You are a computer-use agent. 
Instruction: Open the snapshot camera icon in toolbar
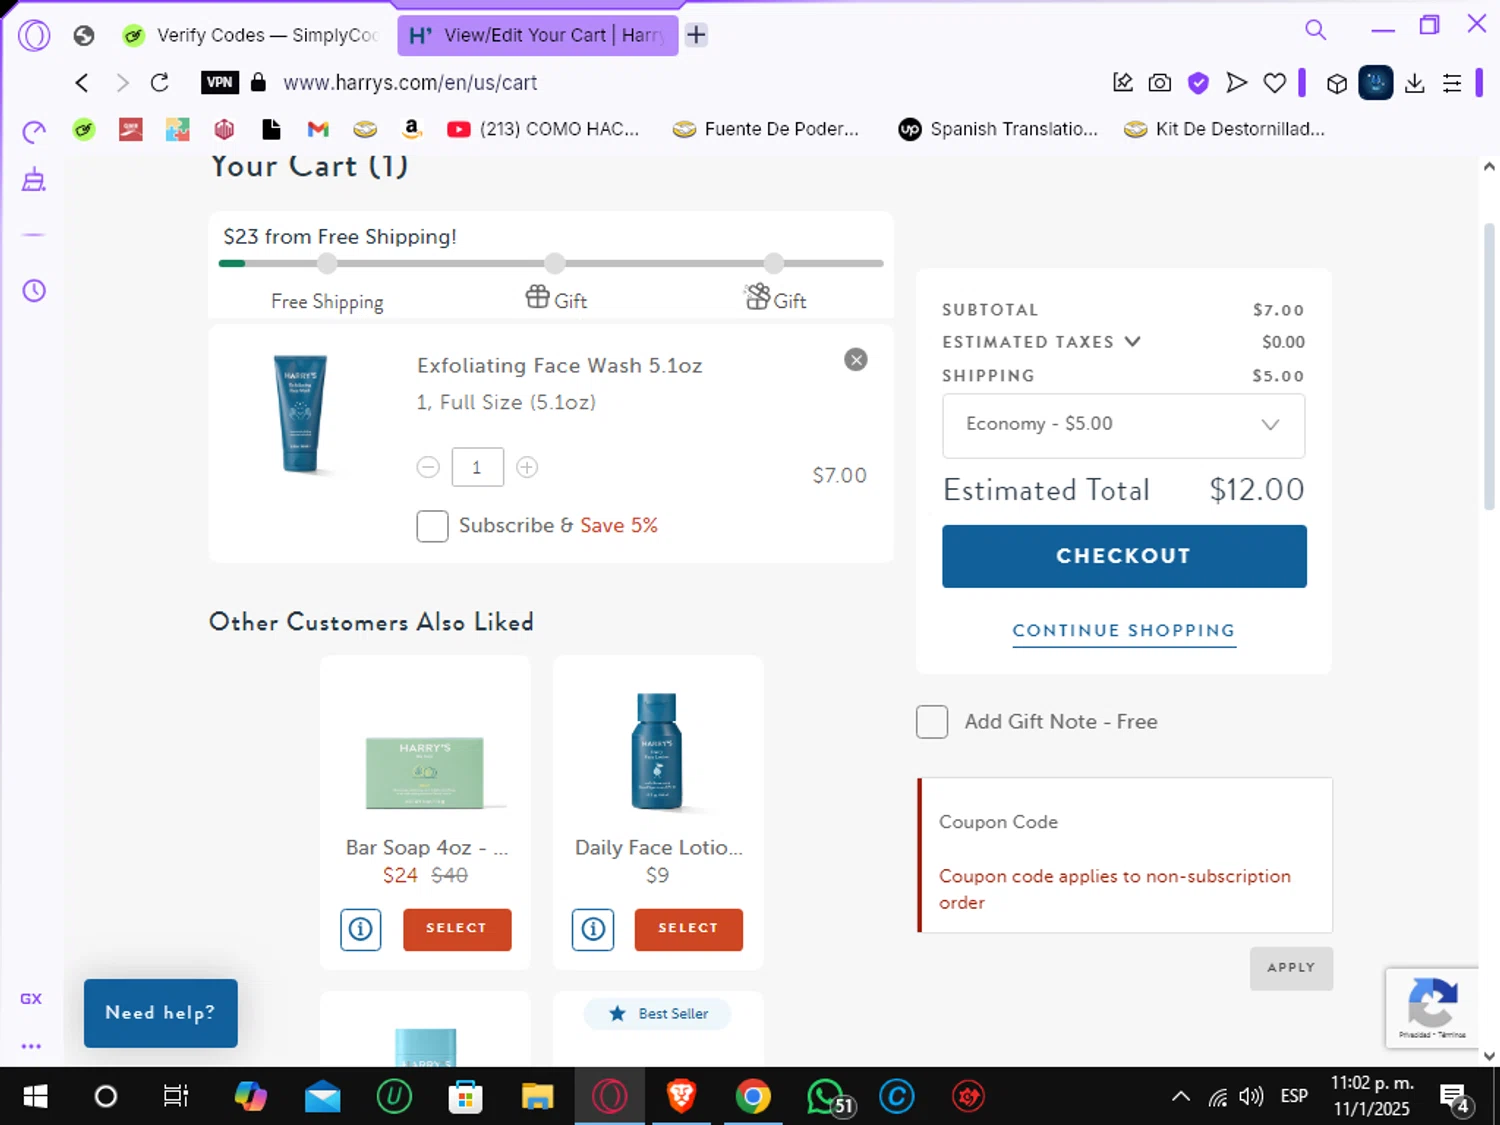pyautogui.click(x=1160, y=83)
